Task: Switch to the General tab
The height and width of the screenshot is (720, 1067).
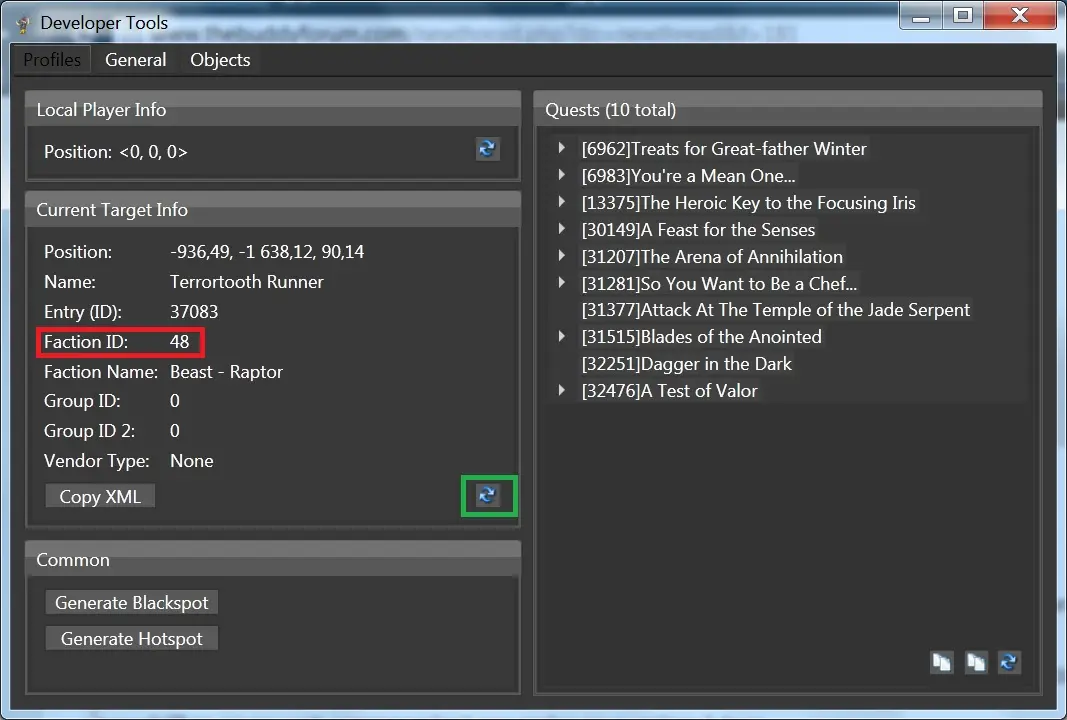Action: (136, 60)
